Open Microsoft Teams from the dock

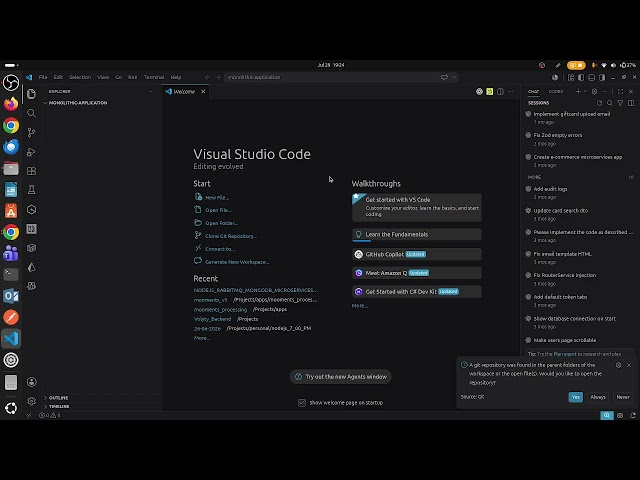(x=11, y=253)
